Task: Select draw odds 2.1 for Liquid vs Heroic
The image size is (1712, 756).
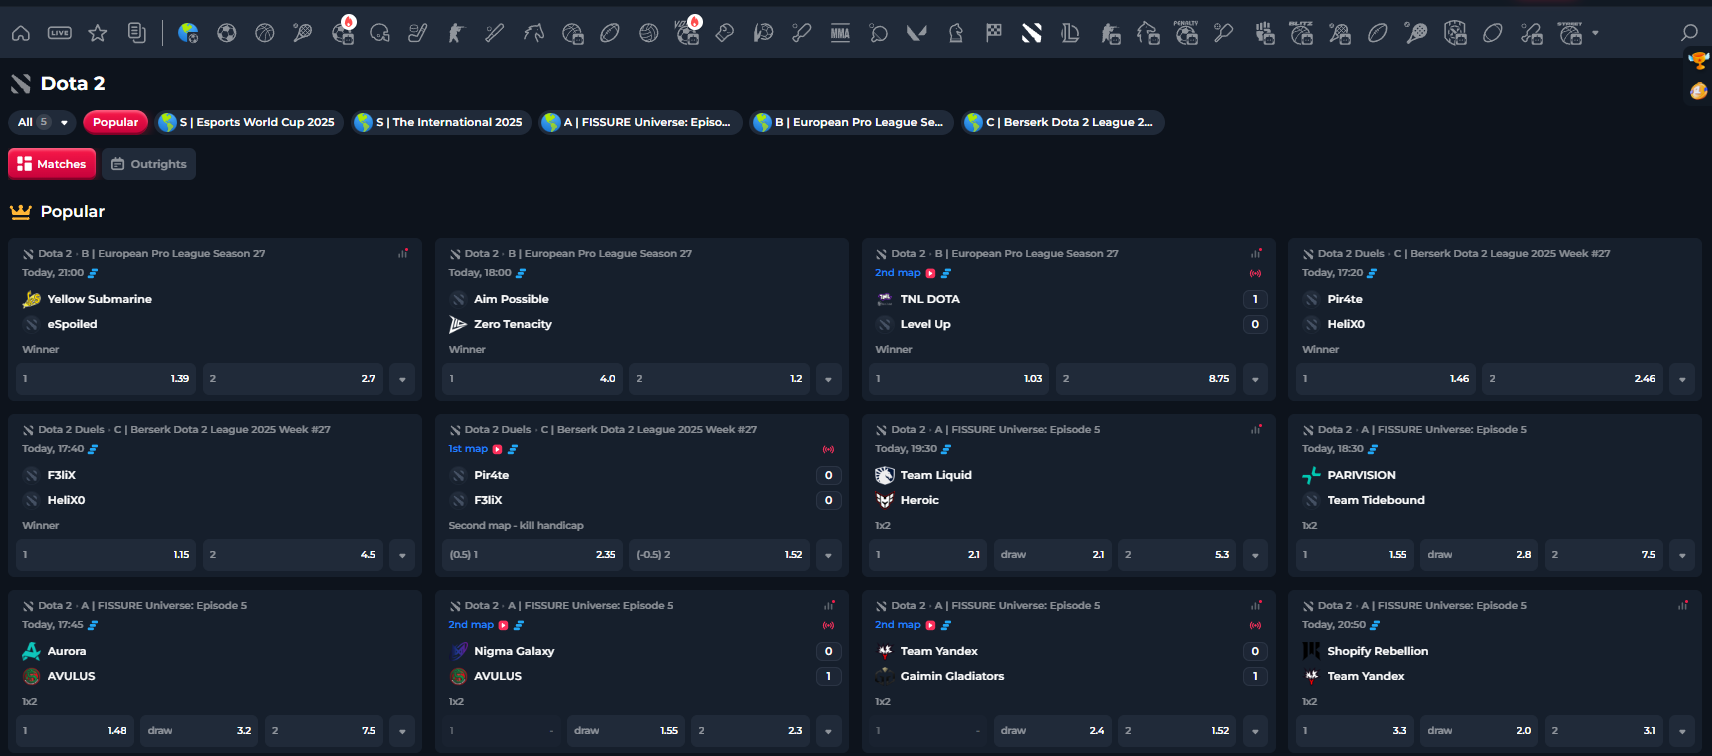Action: click(x=1053, y=555)
